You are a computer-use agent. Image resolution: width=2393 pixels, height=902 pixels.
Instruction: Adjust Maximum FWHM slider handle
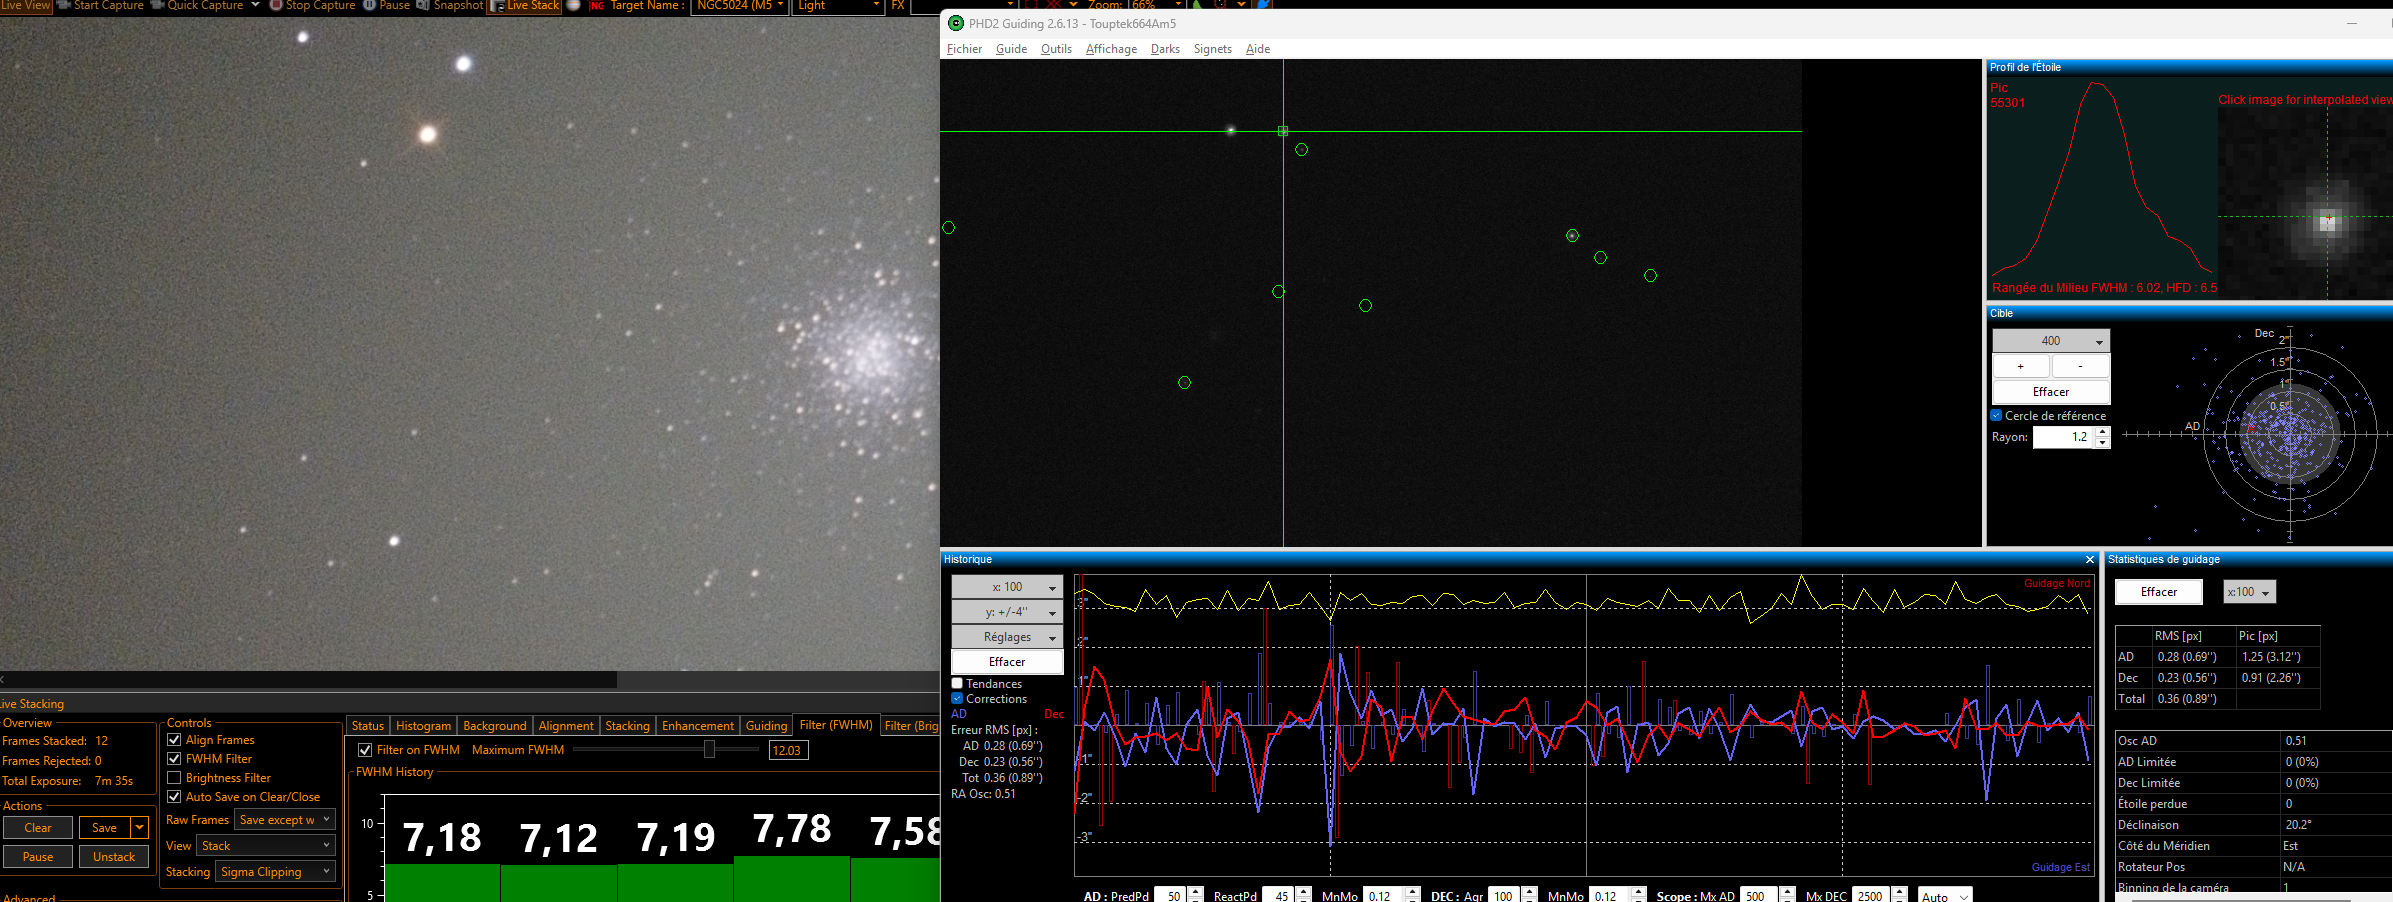(x=709, y=749)
